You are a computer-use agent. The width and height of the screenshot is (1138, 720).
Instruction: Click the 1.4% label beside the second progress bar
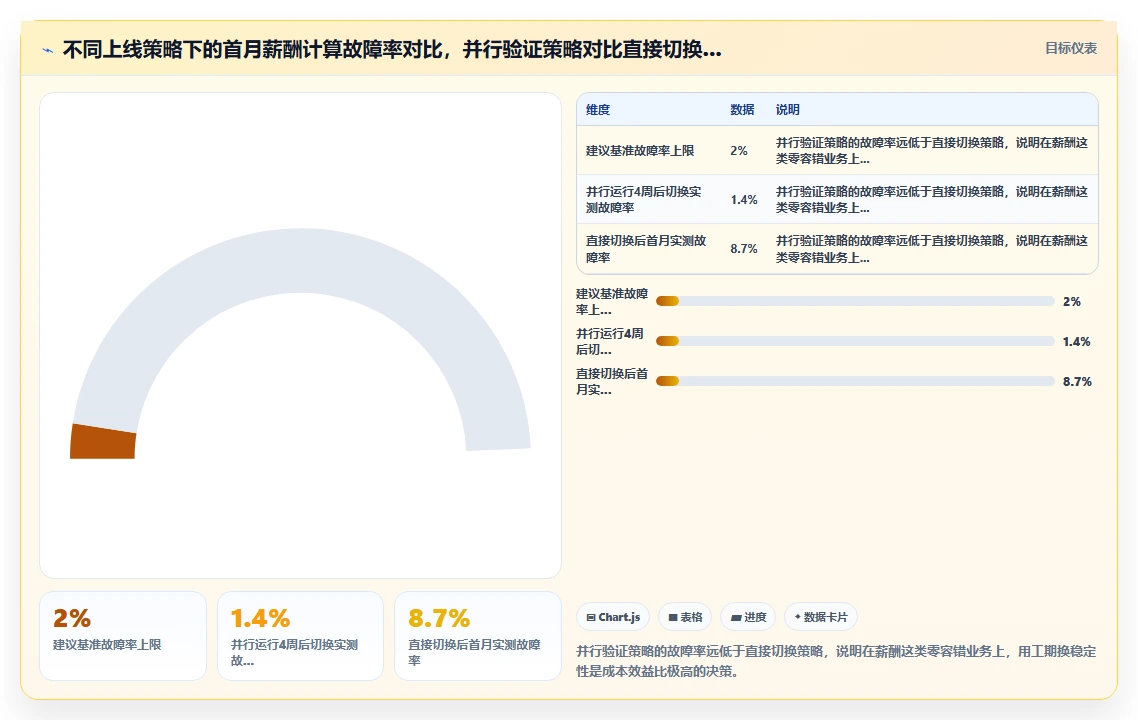point(1076,341)
